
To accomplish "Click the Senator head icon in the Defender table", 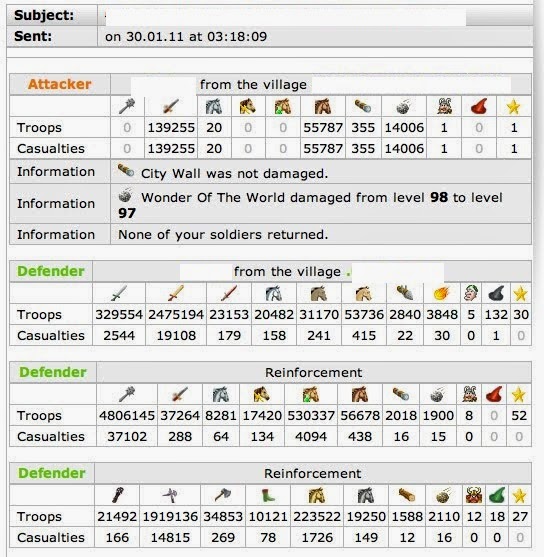I will (x=471, y=293).
